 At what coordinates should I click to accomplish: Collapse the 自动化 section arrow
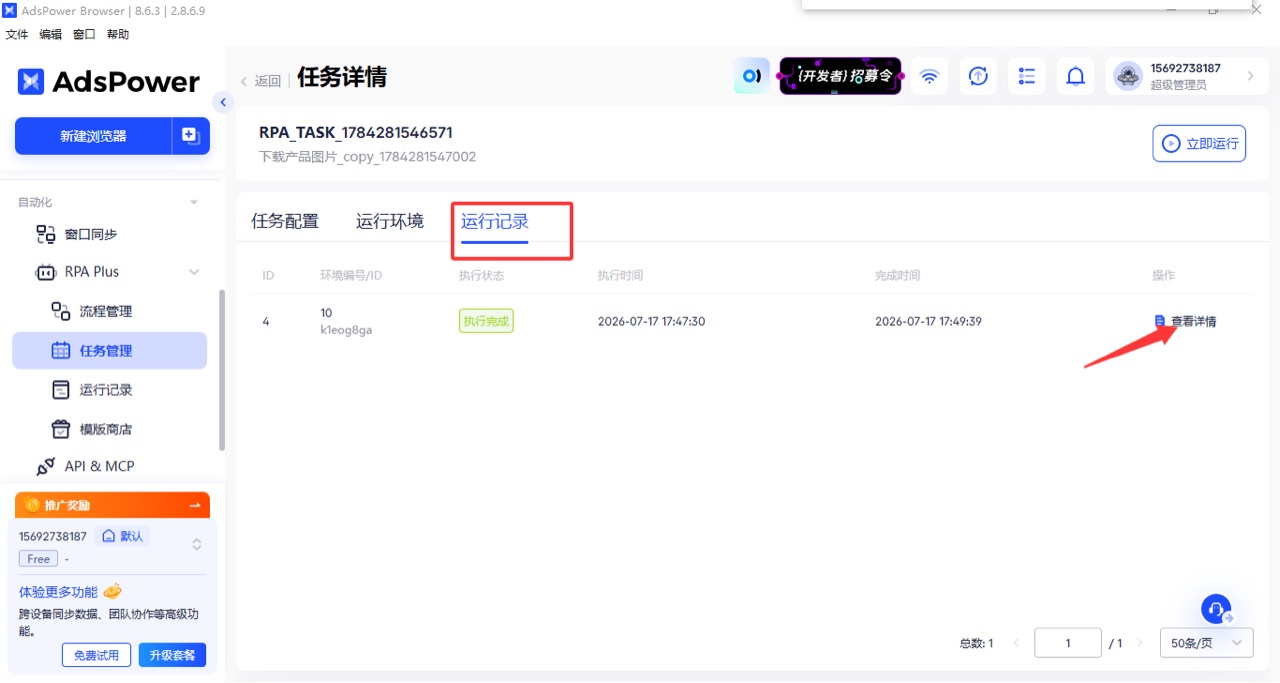(x=194, y=202)
